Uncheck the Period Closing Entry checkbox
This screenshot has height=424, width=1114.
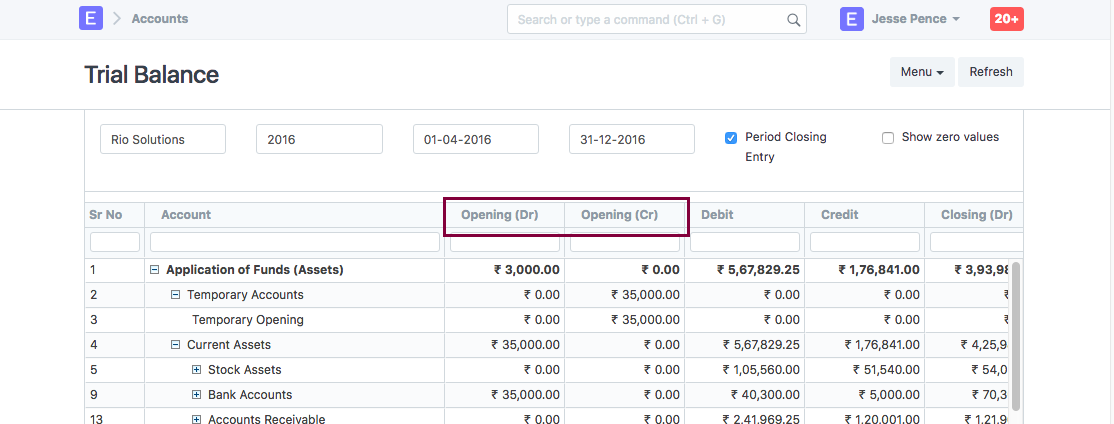[x=731, y=138]
